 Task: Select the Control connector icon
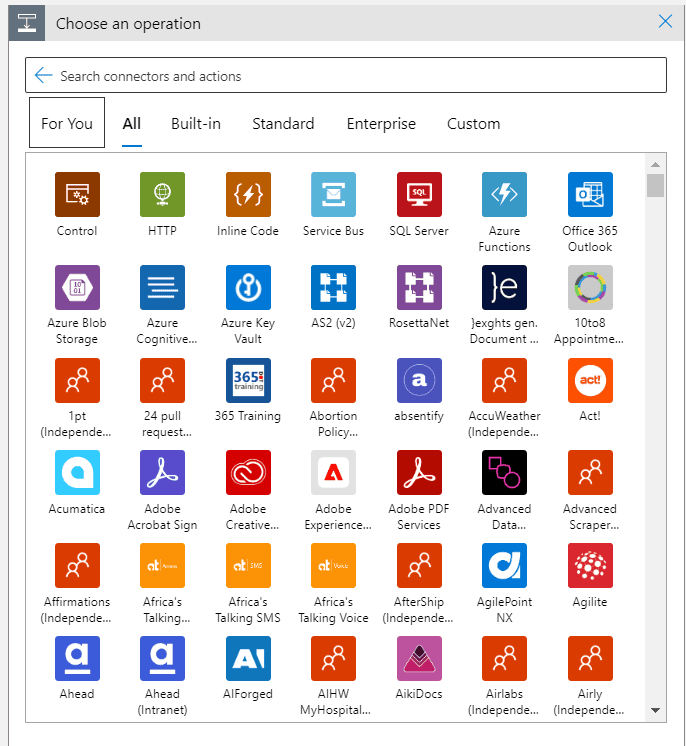[77, 194]
